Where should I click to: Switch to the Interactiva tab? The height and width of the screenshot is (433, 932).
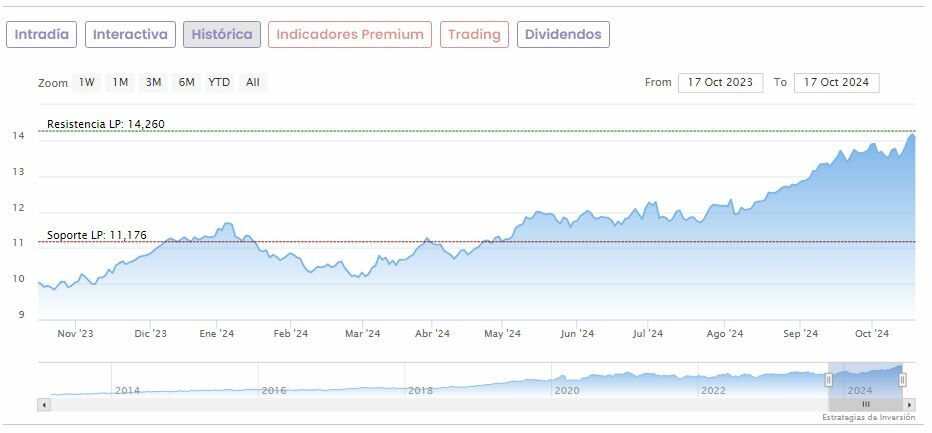[130, 35]
